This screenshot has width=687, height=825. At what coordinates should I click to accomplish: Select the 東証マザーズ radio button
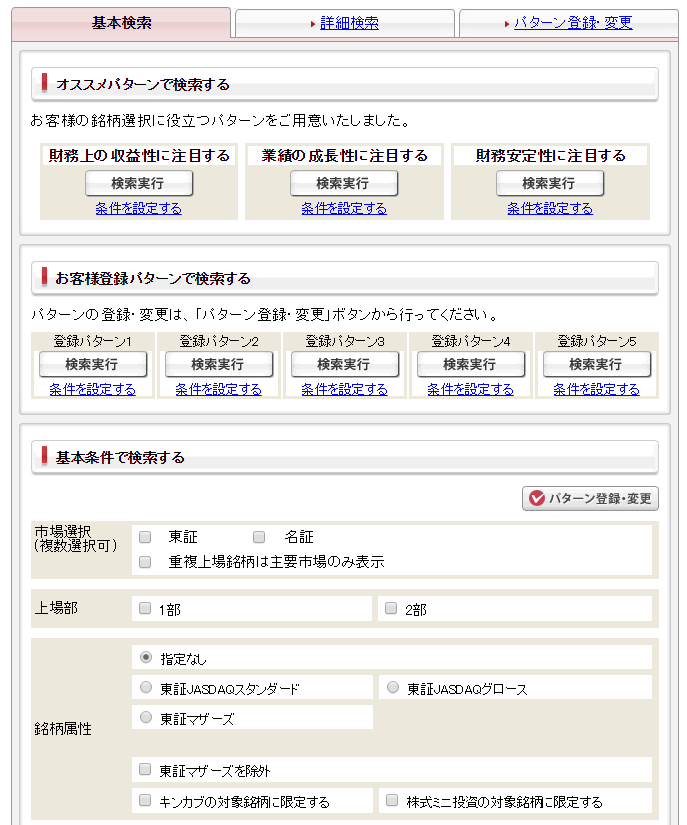click(x=146, y=717)
